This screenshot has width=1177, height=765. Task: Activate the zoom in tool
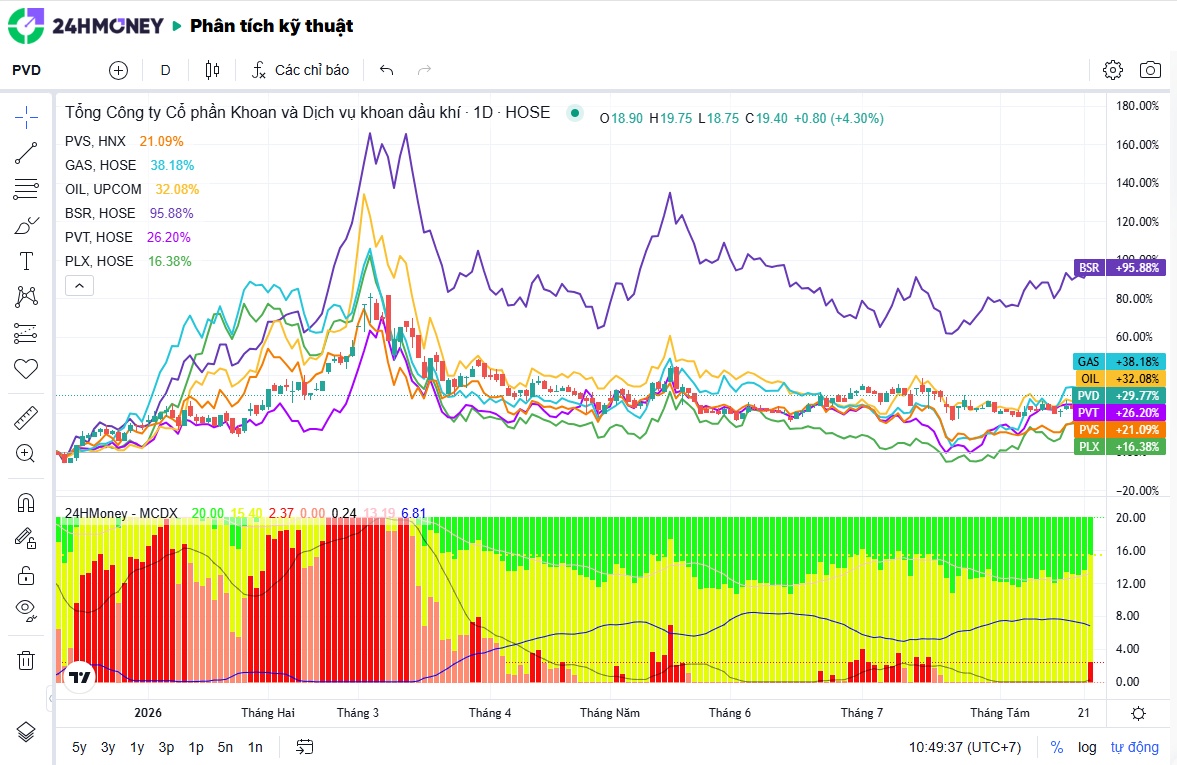[x=26, y=453]
